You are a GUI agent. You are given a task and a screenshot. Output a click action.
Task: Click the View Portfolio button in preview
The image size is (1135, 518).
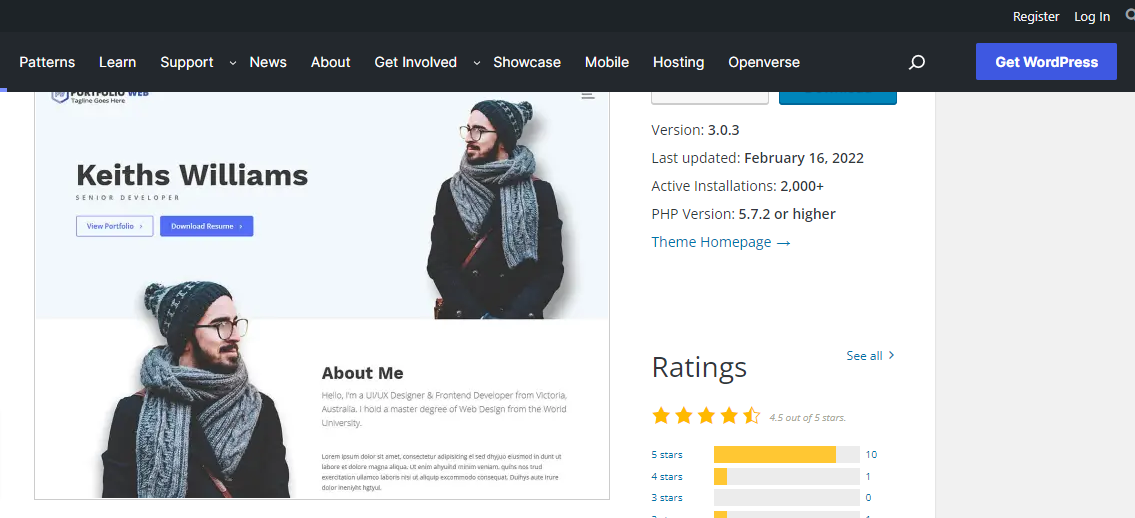[x=114, y=226]
